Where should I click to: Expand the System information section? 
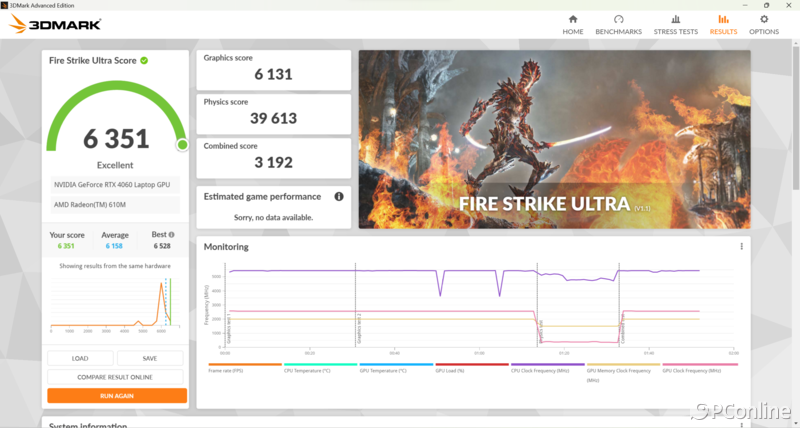[90, 424]
